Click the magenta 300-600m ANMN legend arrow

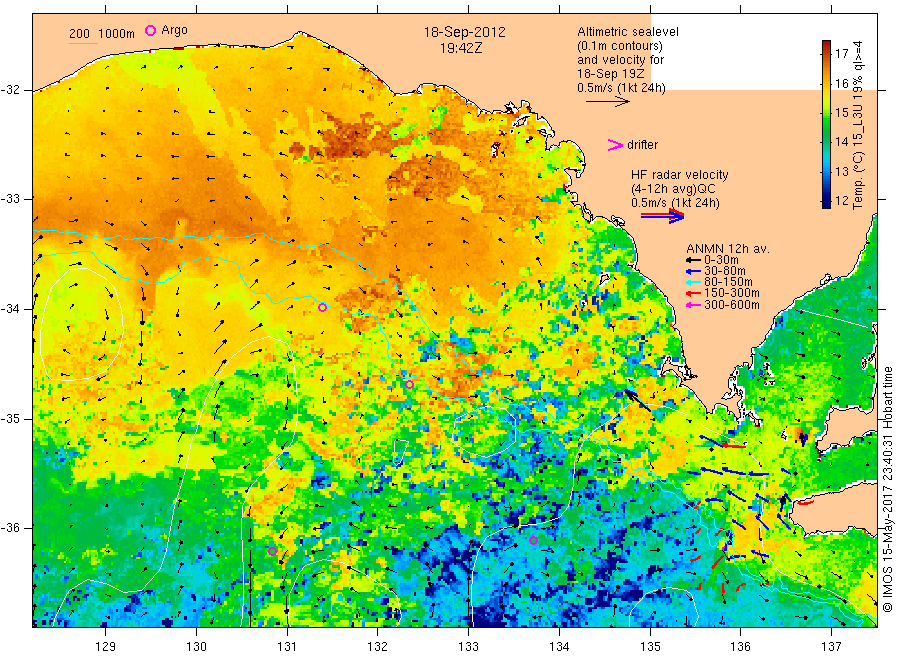point(693,305)
